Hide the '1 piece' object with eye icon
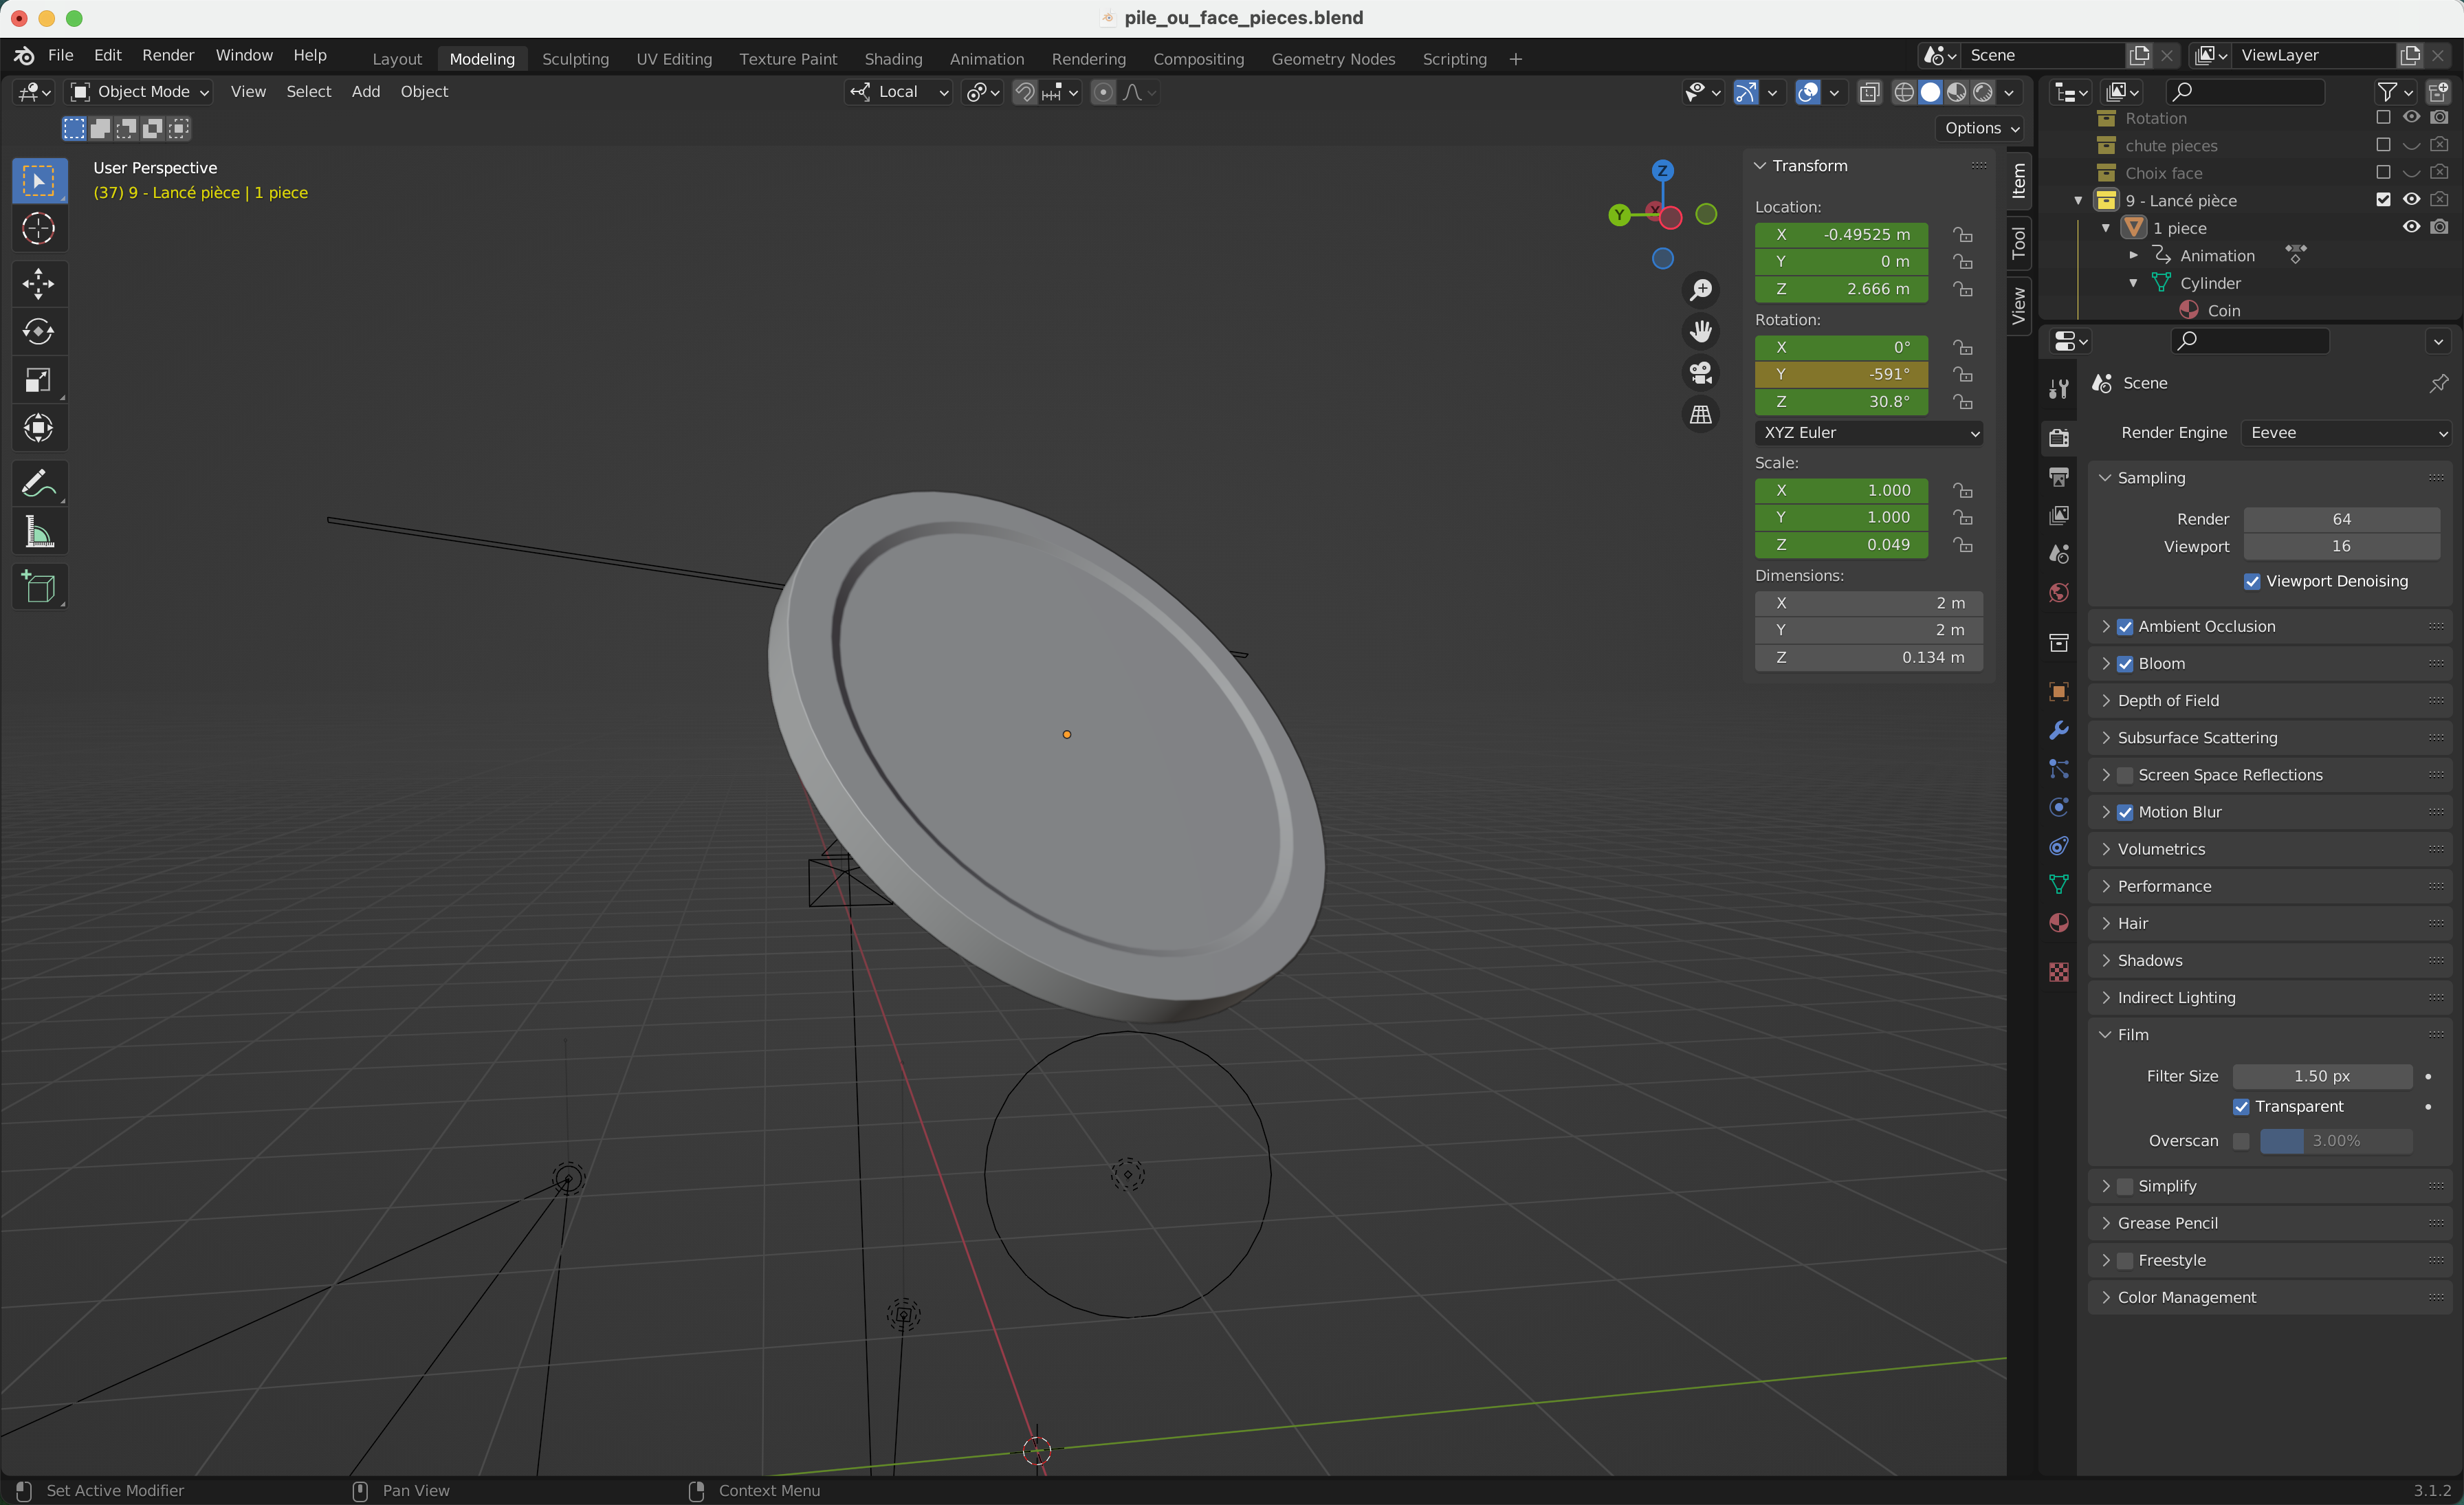 [x=2411, y=228]
